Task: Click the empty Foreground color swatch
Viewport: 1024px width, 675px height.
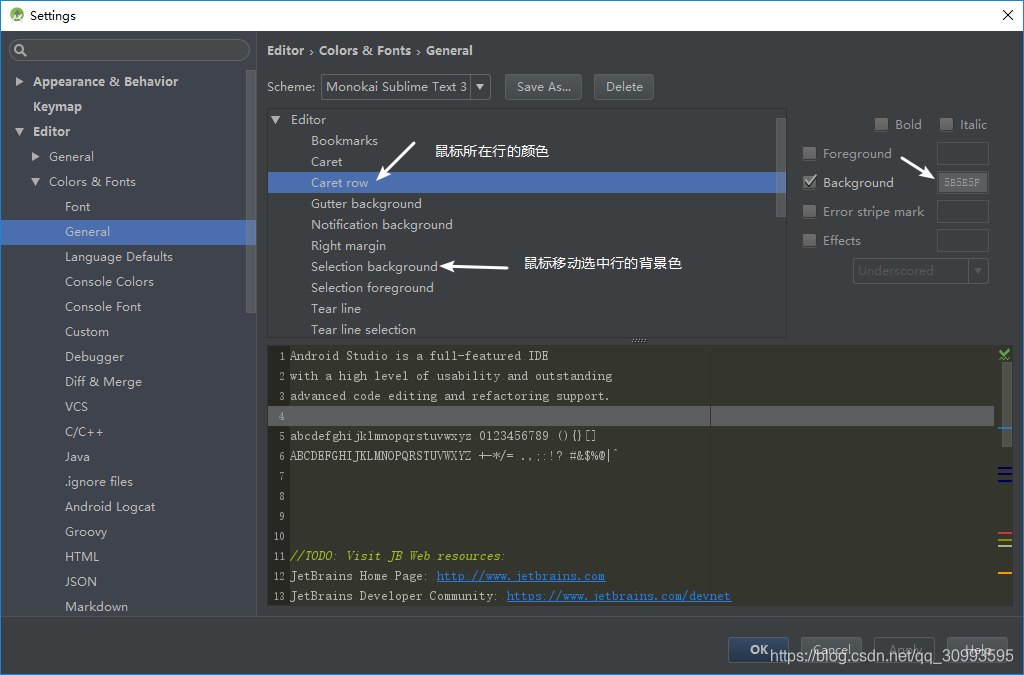Action: pyautogui.click(x=963, y=153)
